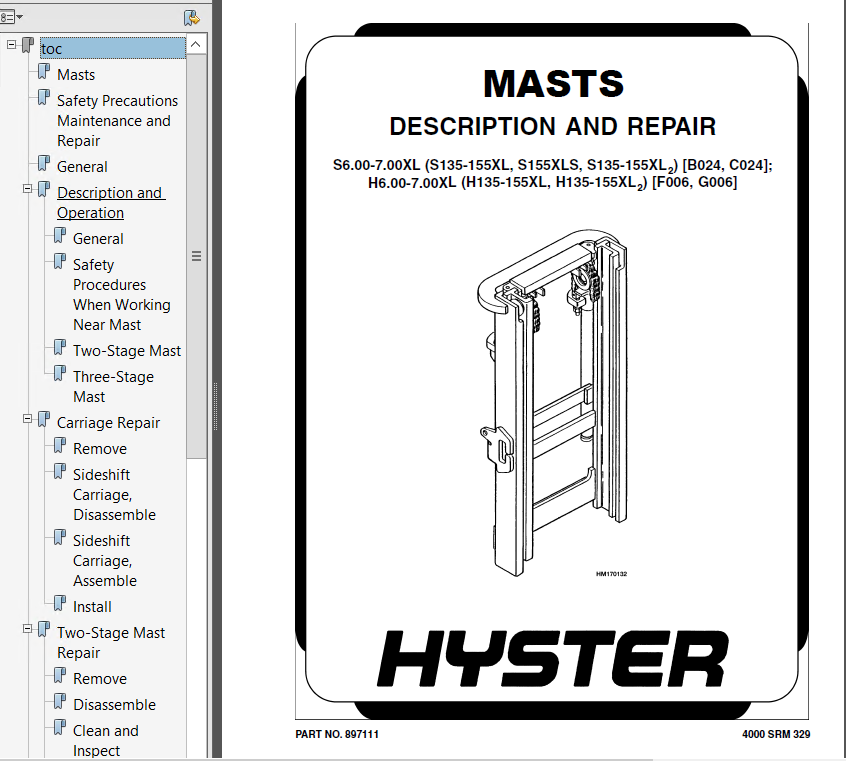The height and width of the screenshot is (761, 846).
Task: Open Safety Procedures When Working Near Mast
Action: pyautogui.click(x=122, y=295)
